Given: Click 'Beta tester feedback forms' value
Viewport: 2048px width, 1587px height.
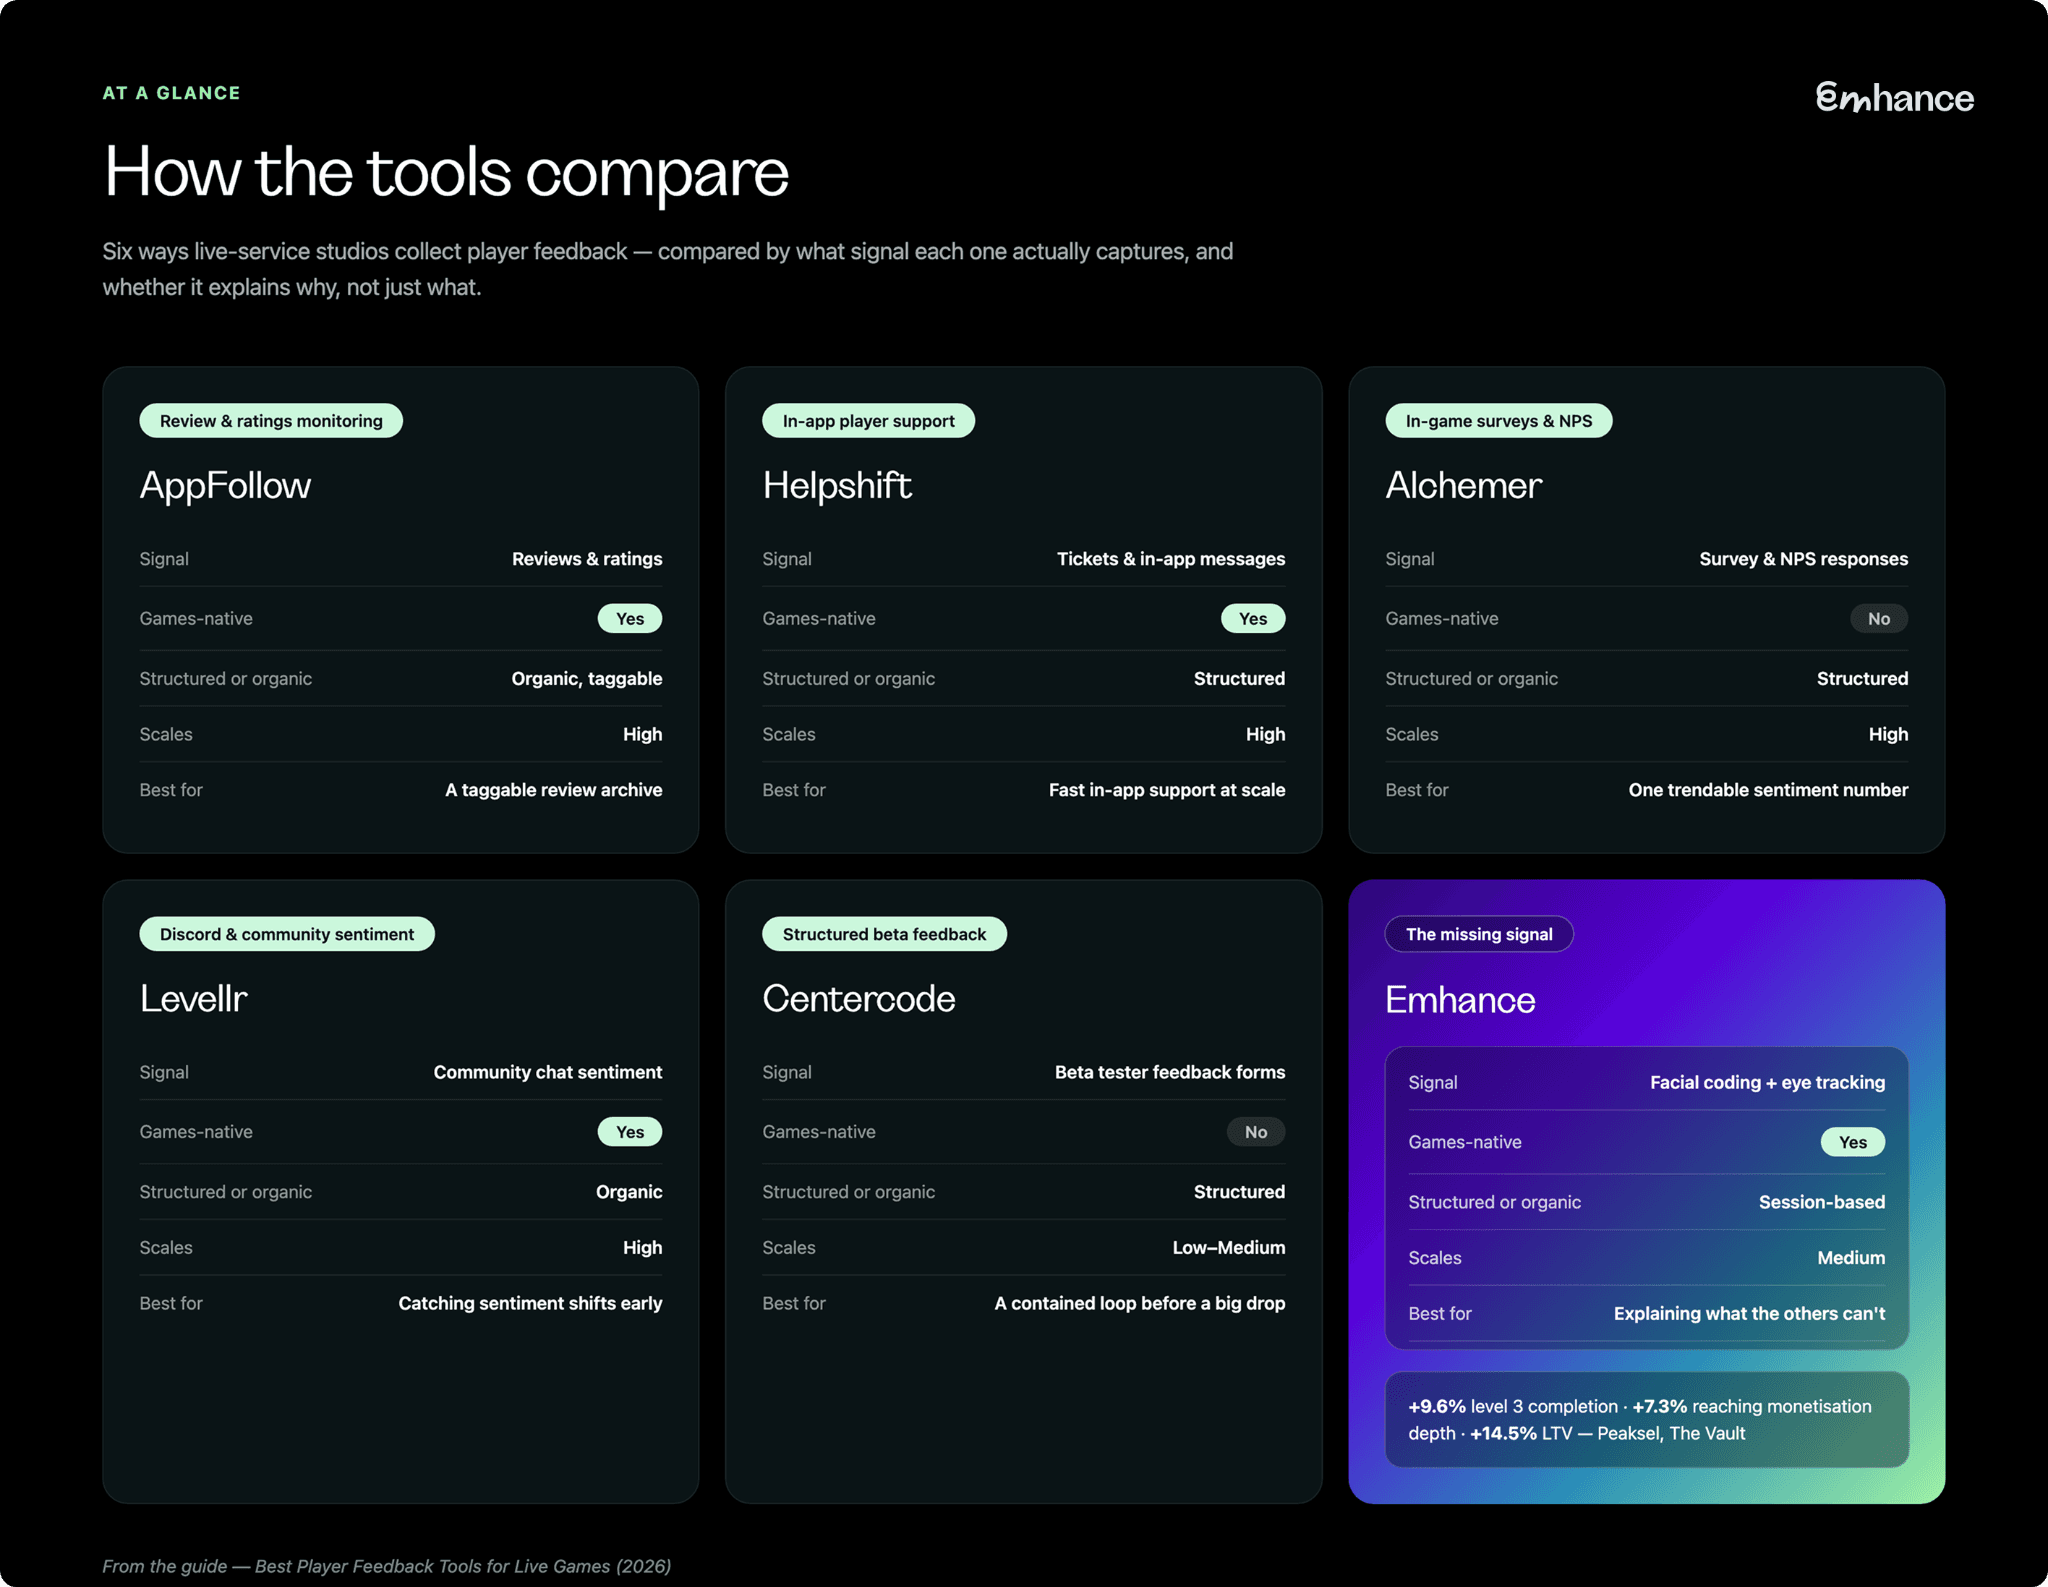Looking at the screenshot, I should (1170, 1072).
